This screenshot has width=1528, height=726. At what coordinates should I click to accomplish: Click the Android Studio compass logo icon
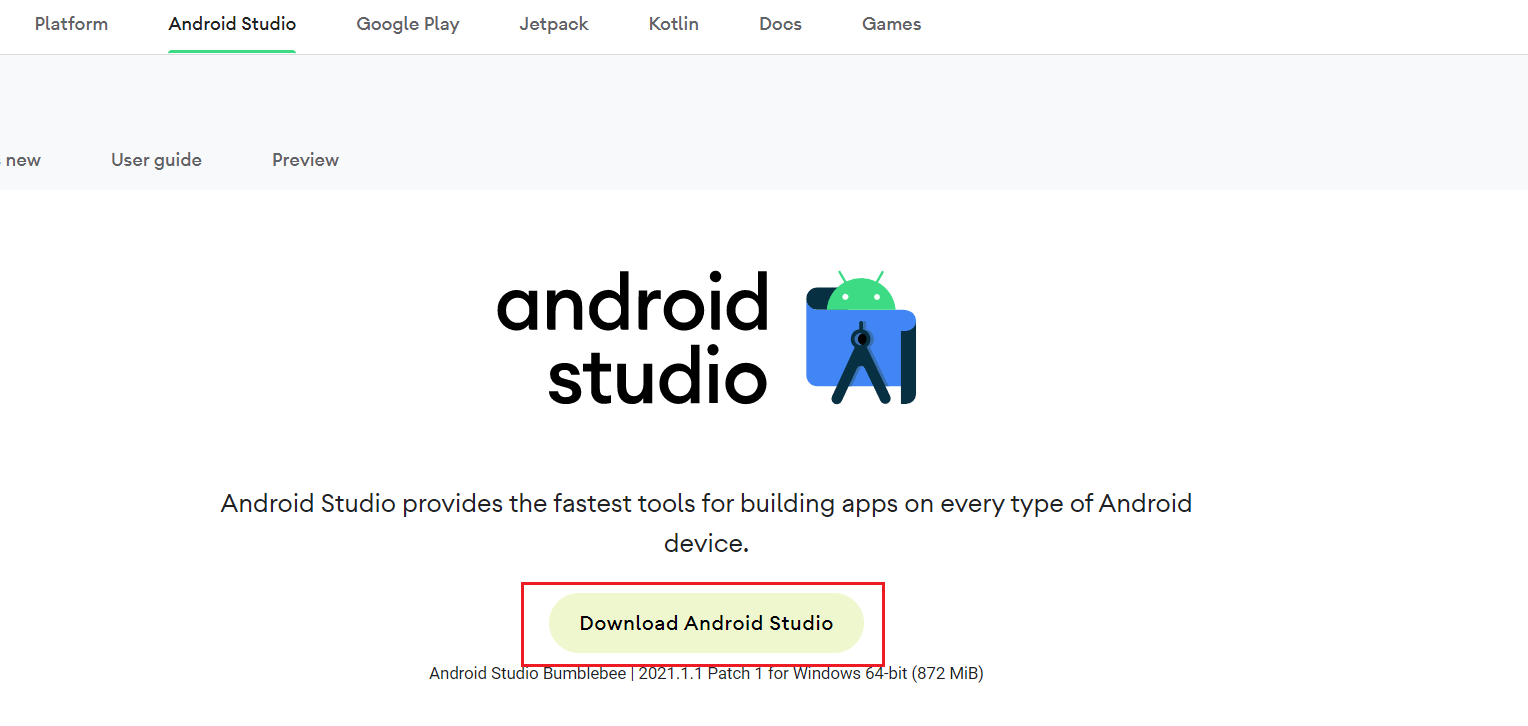(x=861, y=337)
